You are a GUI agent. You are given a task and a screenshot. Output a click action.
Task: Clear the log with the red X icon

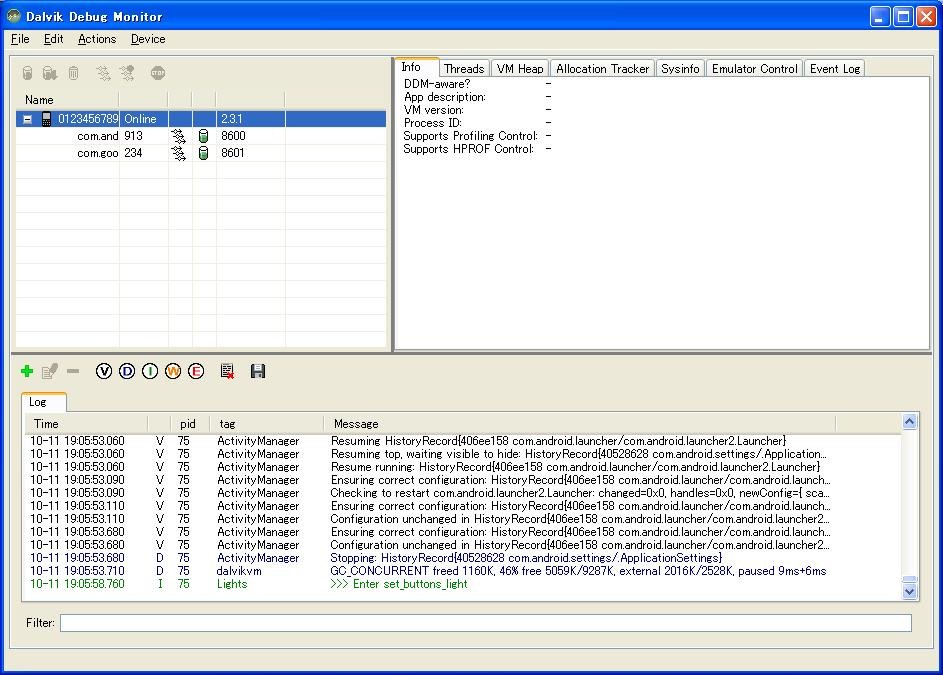tap(227, 371)
